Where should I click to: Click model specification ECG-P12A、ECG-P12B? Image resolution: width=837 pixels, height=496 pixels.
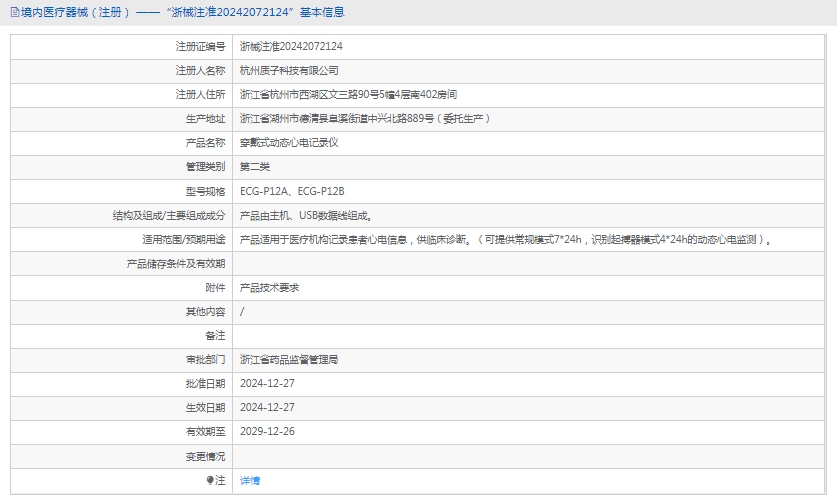pyautogui.click(x=299, y=191)
